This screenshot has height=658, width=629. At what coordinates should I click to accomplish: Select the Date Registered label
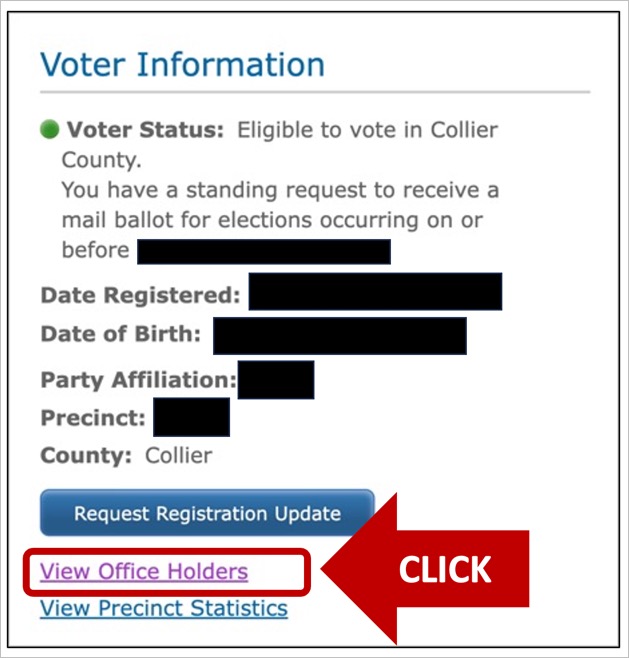tap(140, 295)
